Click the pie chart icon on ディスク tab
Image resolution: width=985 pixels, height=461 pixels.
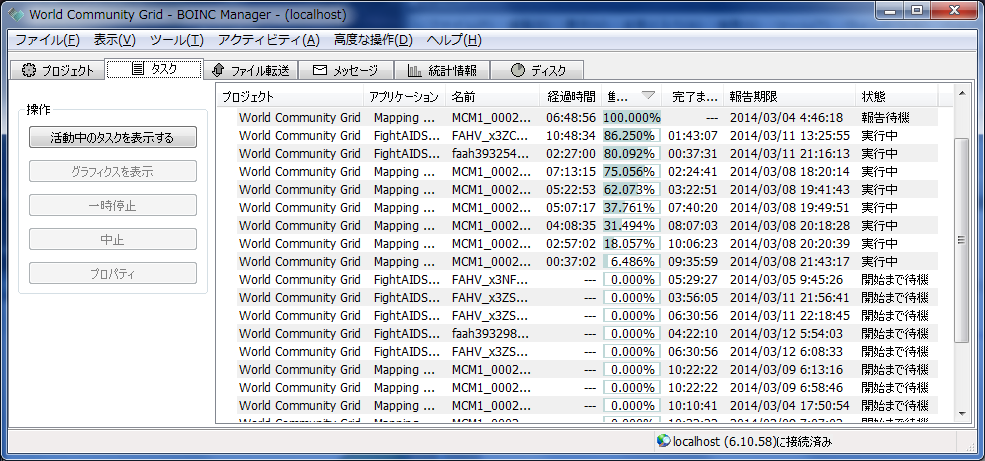coord(518,70)
